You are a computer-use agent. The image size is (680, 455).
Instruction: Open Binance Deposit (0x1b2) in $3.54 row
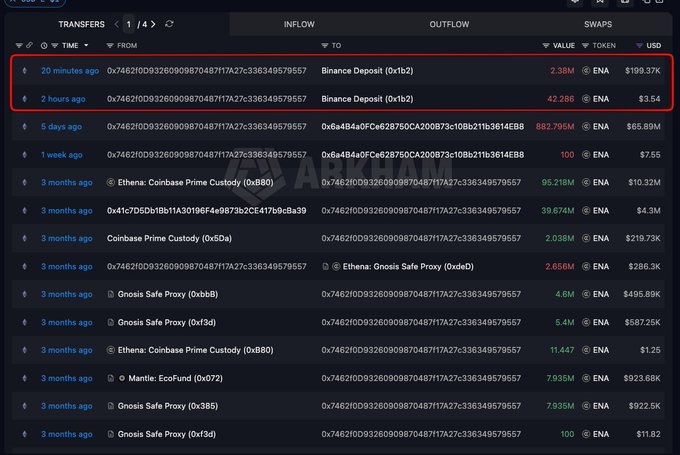point(367,99)
